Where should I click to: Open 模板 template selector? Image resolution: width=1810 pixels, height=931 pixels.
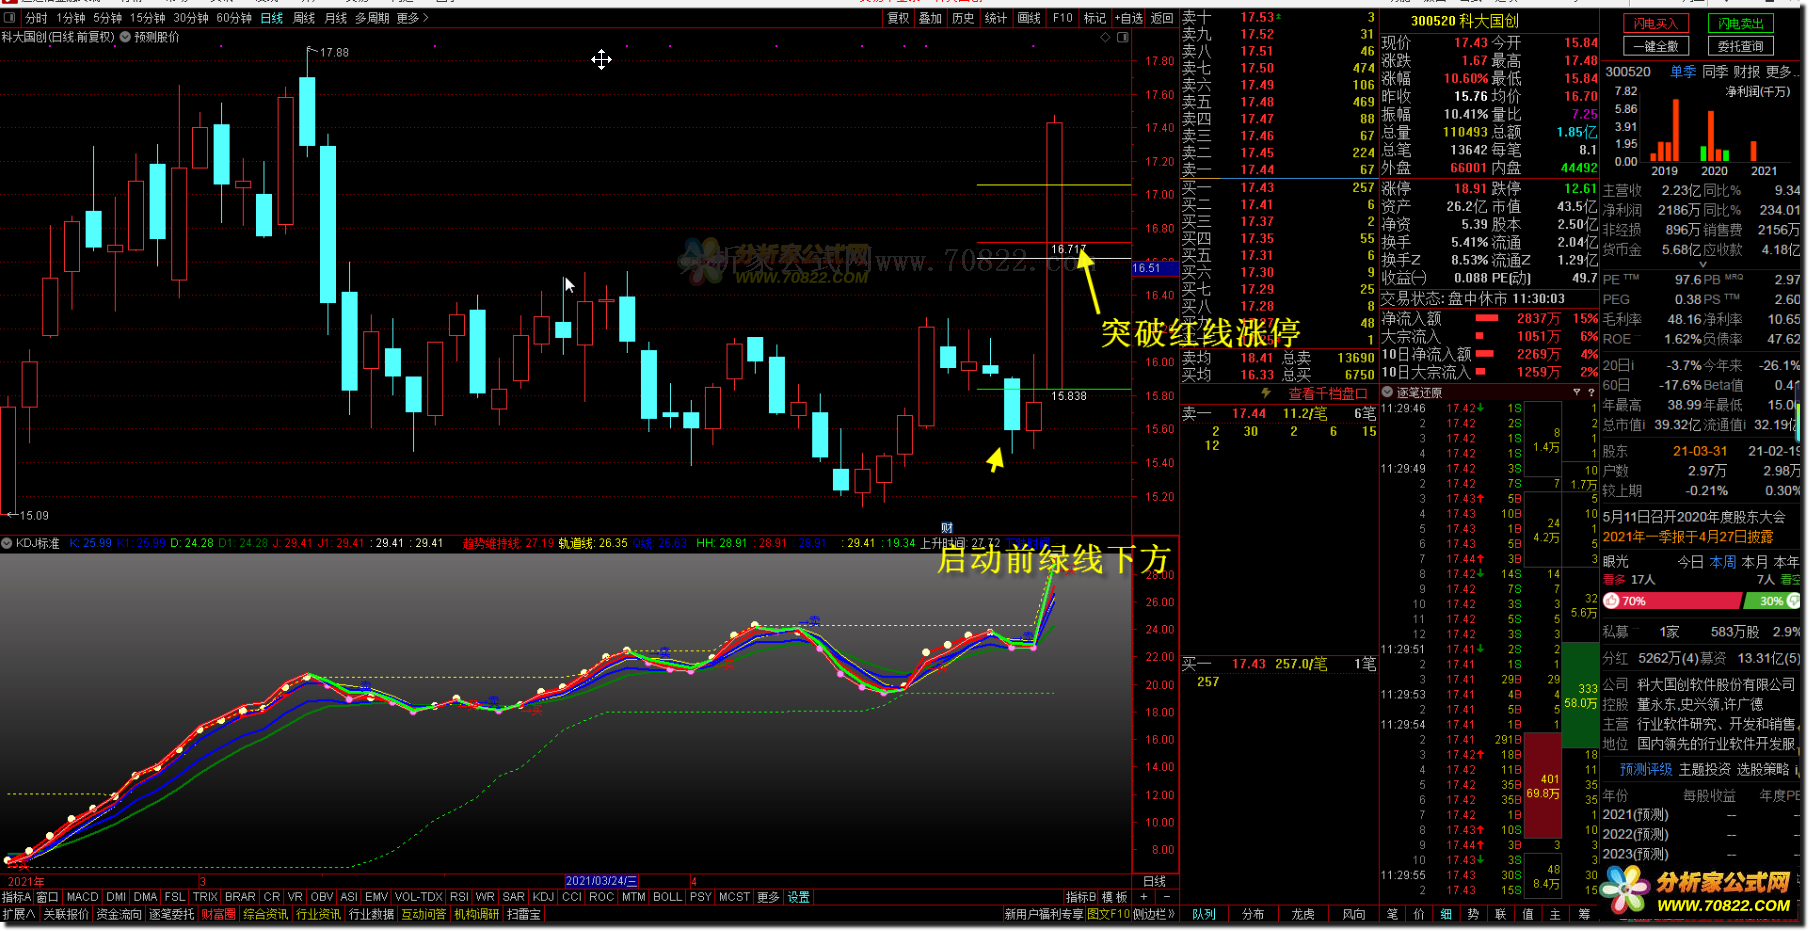[x=1114, y=897]
